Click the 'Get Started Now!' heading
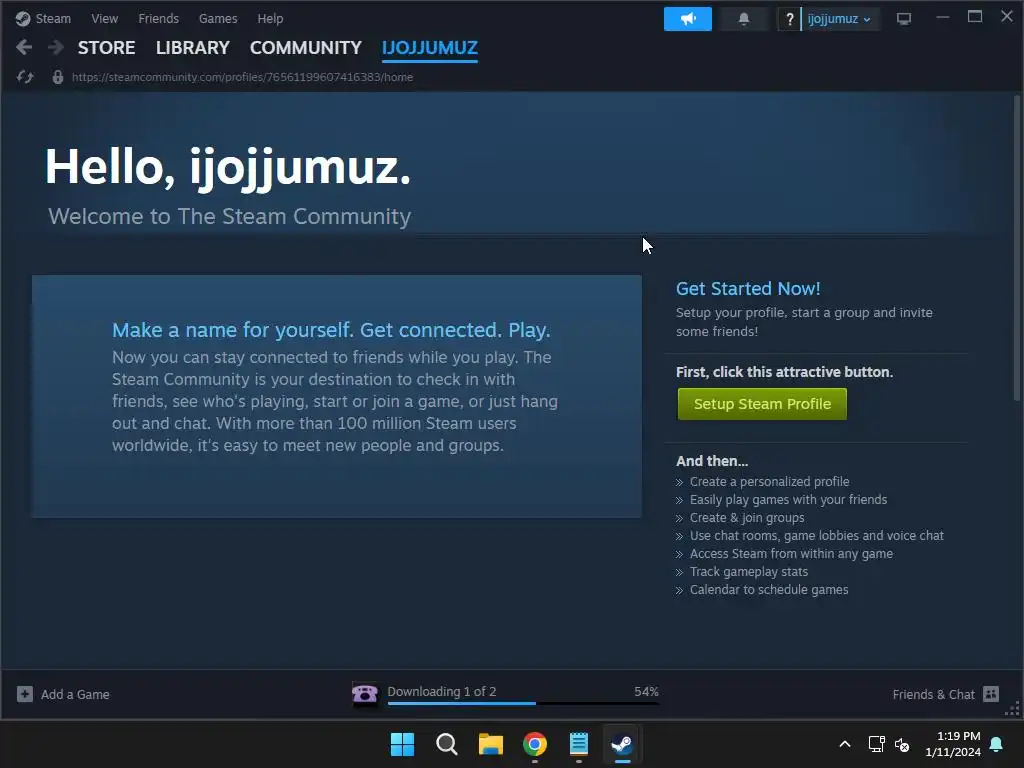 (748, 289)
